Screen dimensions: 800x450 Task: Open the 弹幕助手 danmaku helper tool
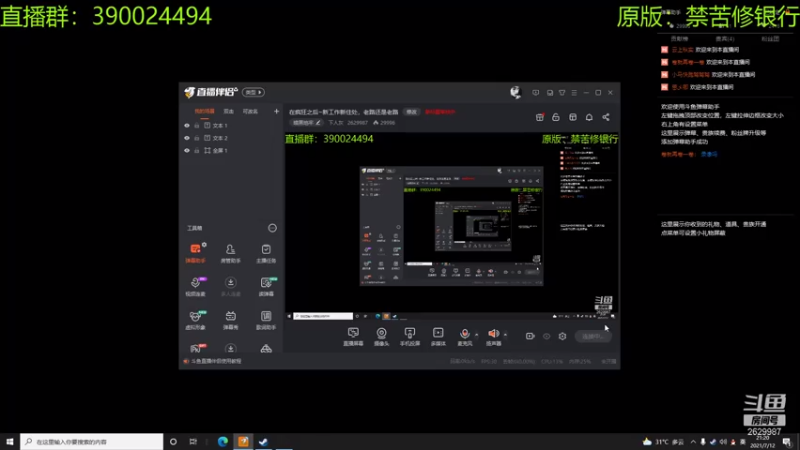(x=195, y=253)
